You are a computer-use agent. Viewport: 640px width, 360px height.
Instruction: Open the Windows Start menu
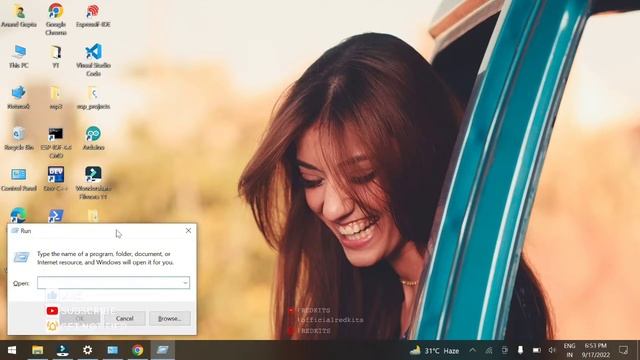[12, 350]
